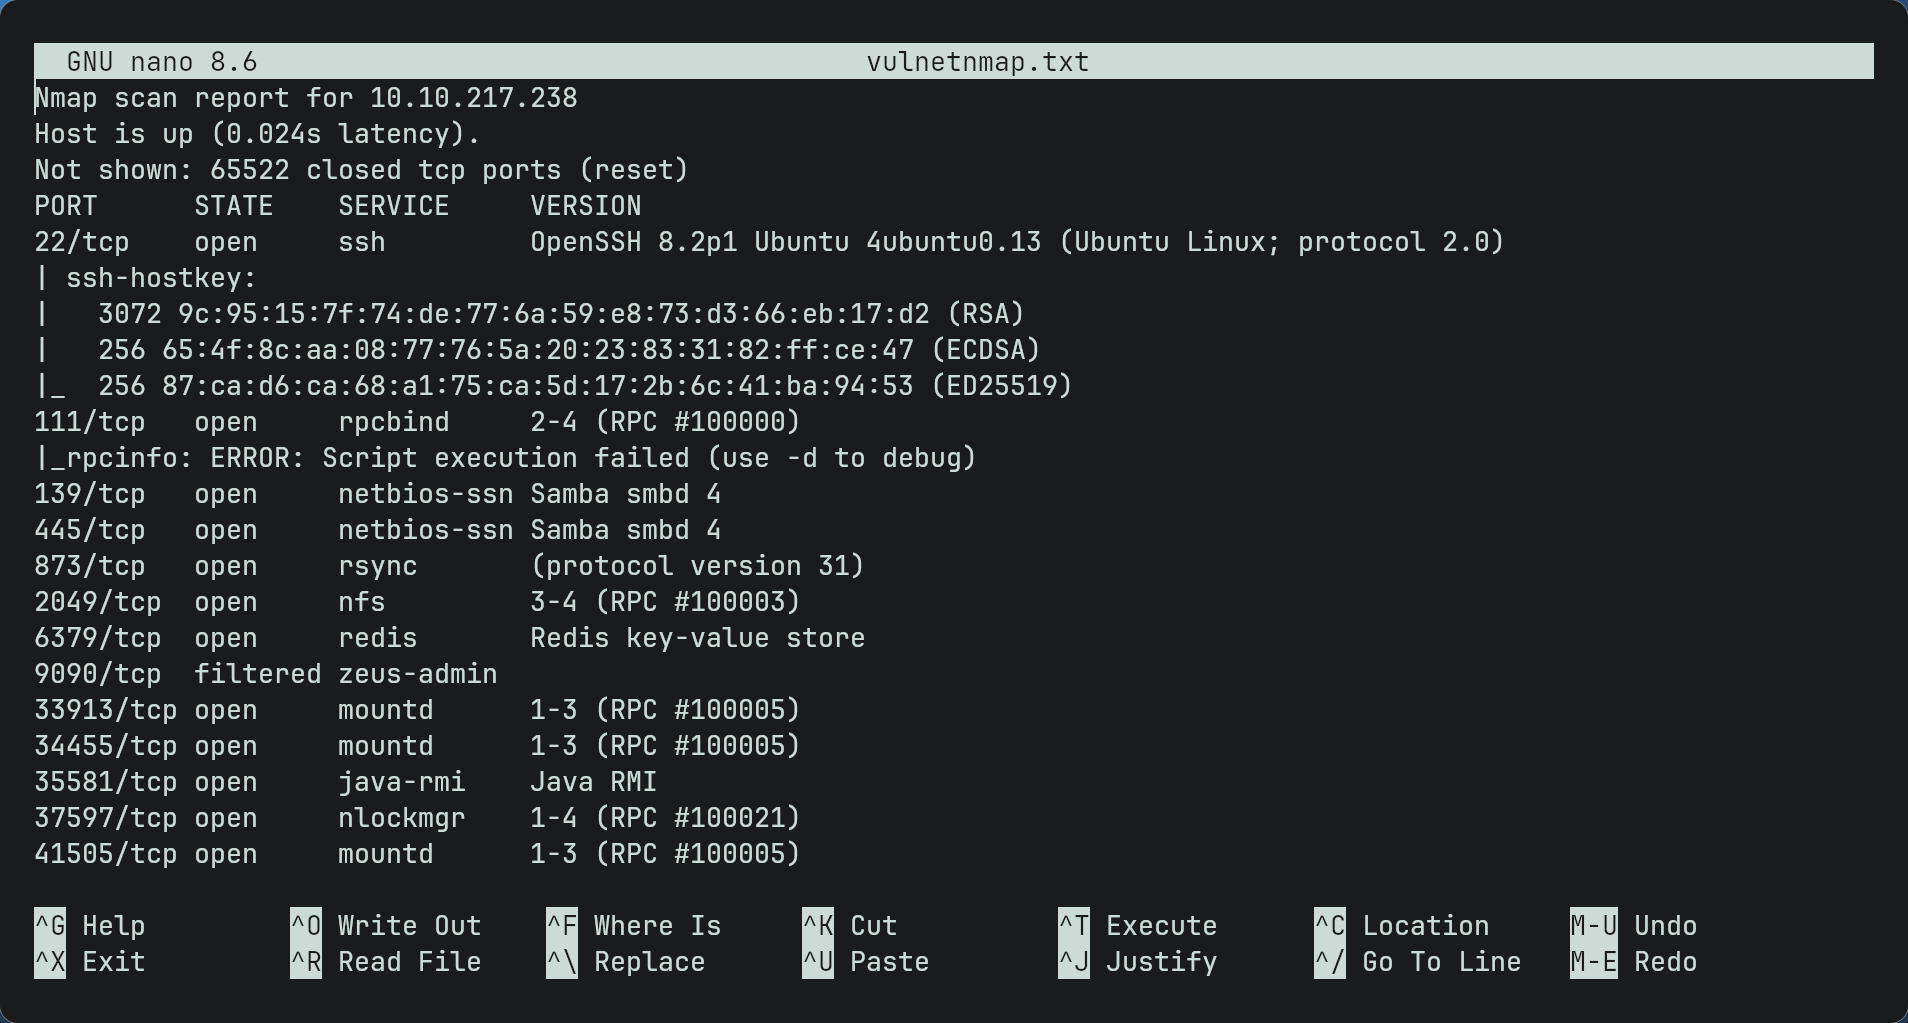Click the 37597/tcp port entry
The height and width of the screenshot is (1023, 1908).
[x=106, y=818]
